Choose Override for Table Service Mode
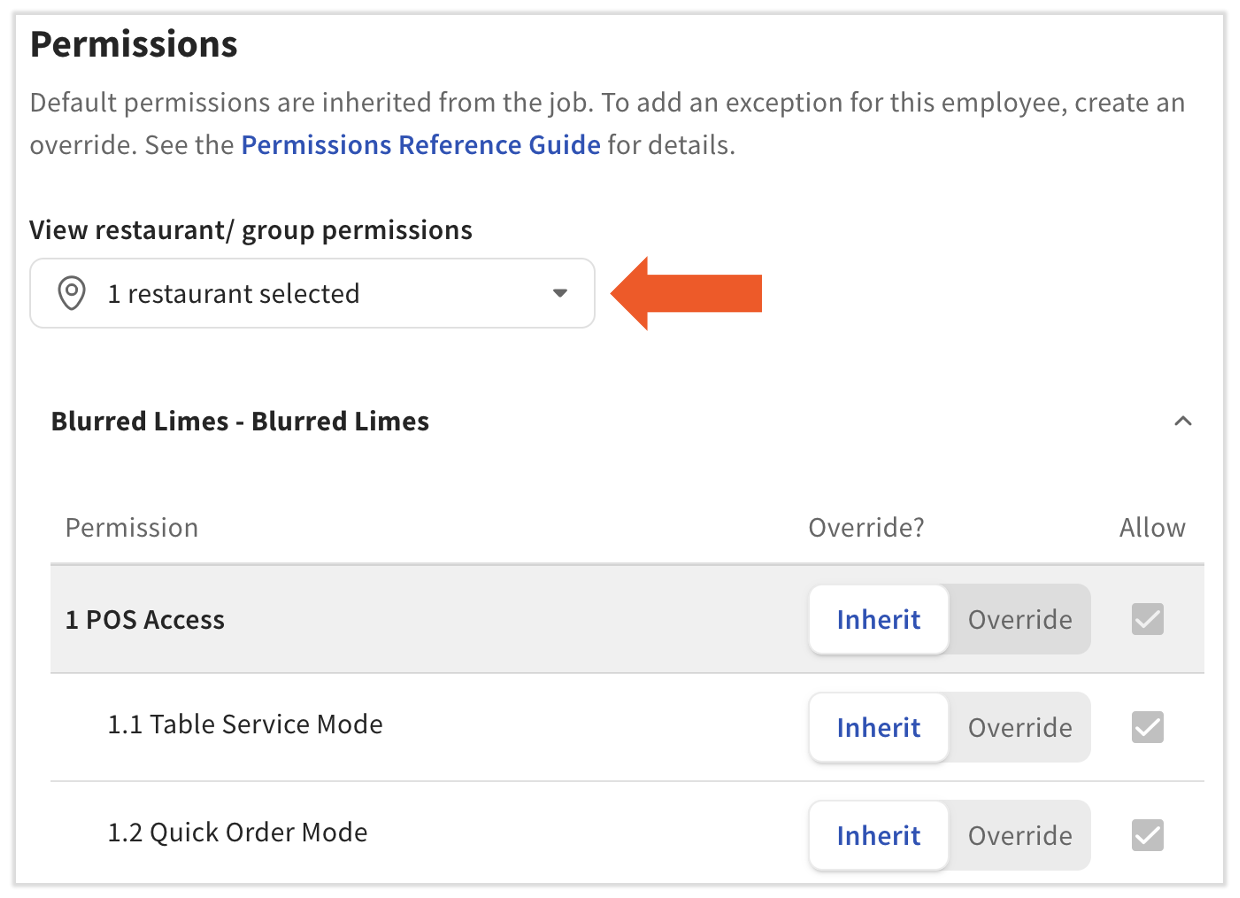Screen dimensions: 1240x898 tap(1019, 727)
